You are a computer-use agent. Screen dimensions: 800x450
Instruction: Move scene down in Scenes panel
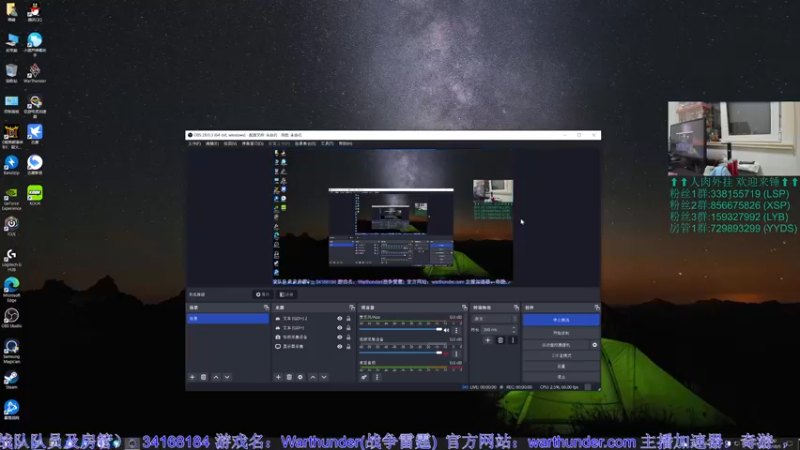(227, 377)
